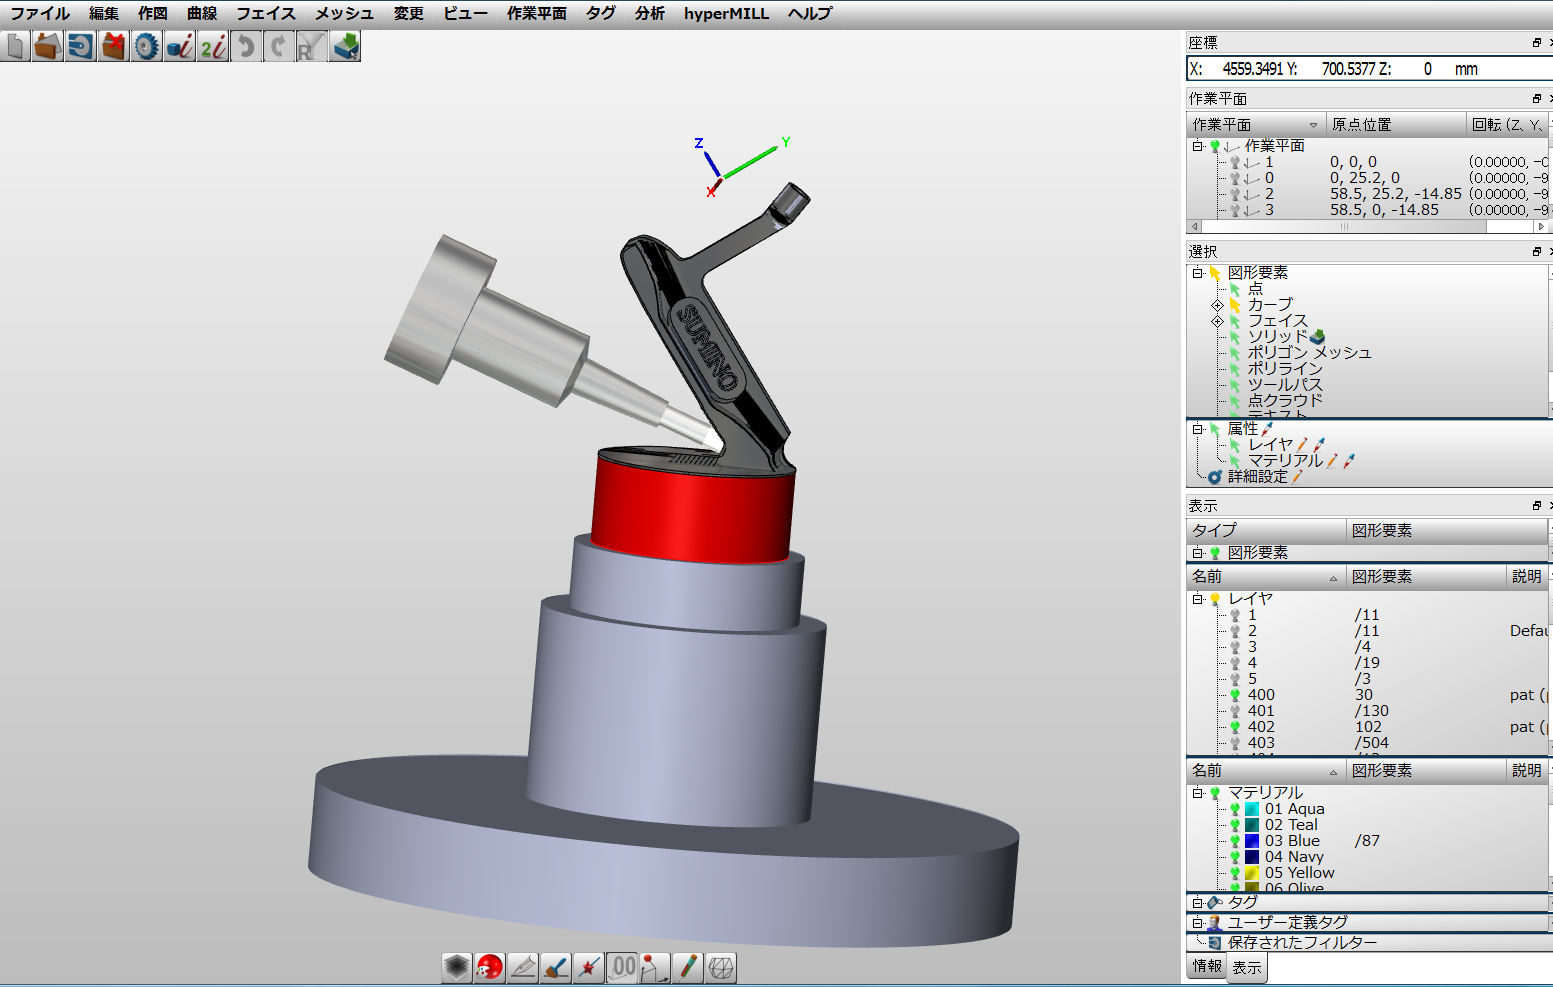1553x987 pixels.
Task: Click the pencil icon next to レイヤ
Action: [x=1303, y=445]
